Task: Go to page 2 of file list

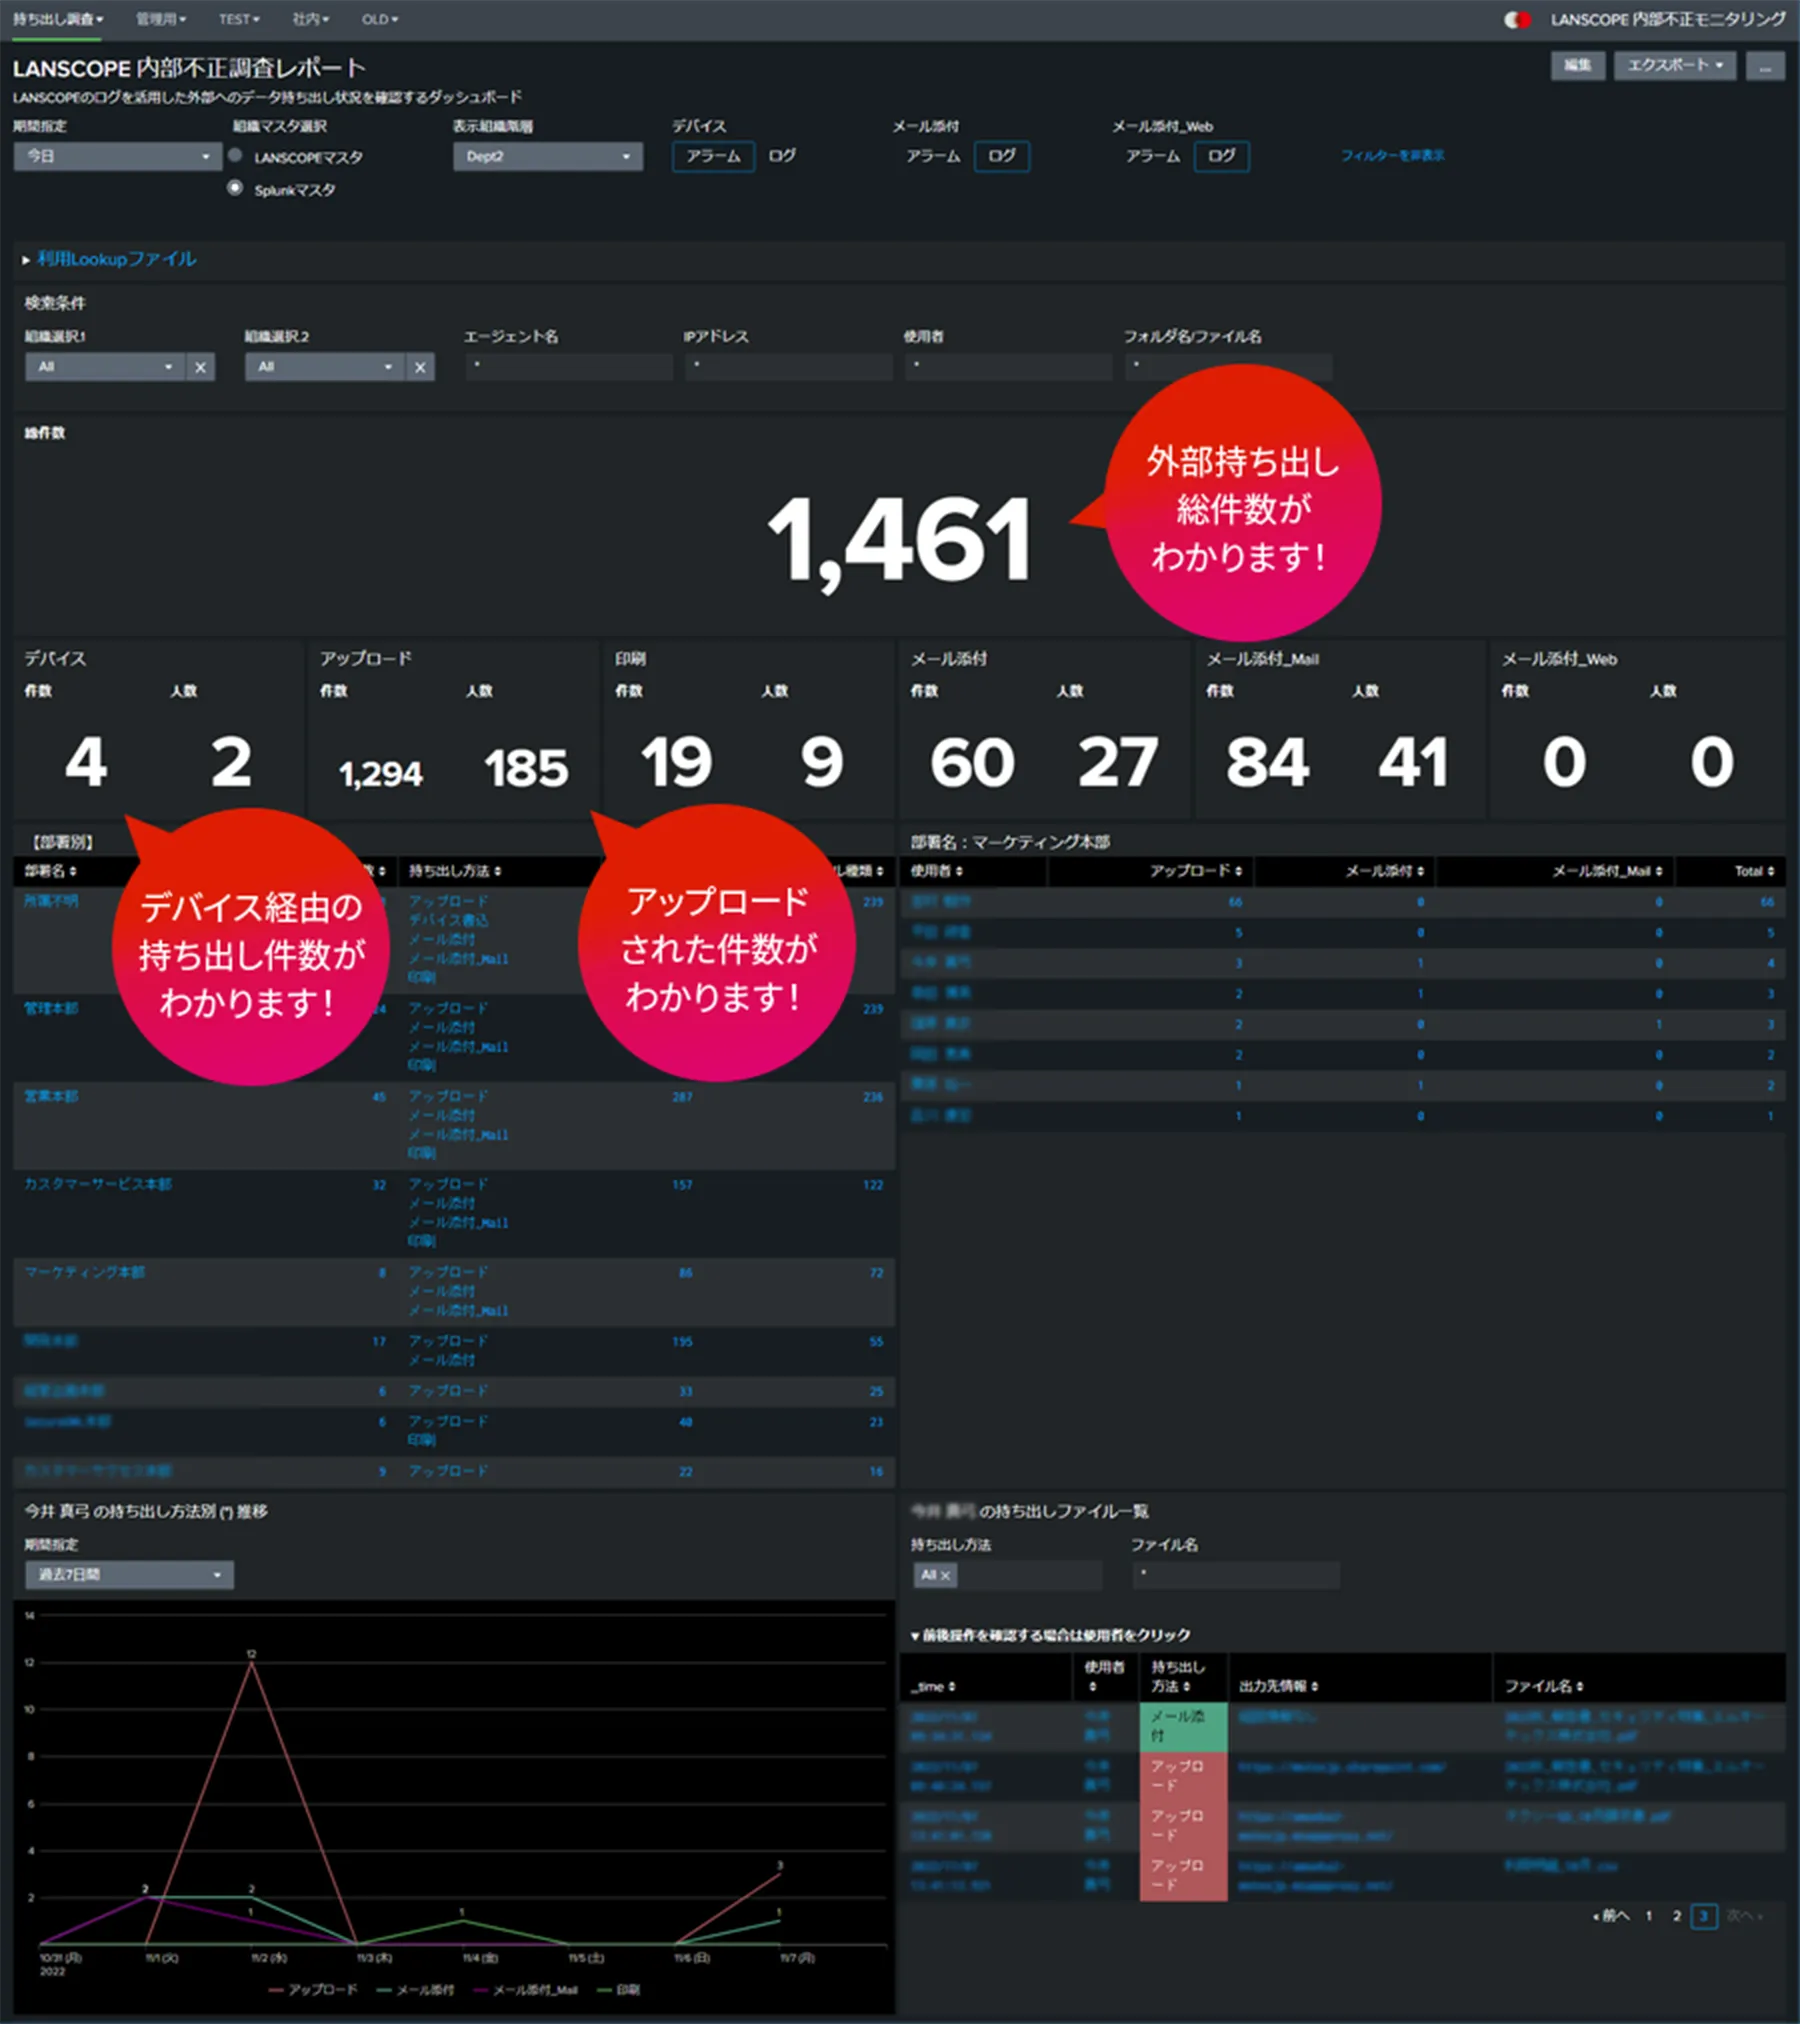Action: pos(1677,1916)
